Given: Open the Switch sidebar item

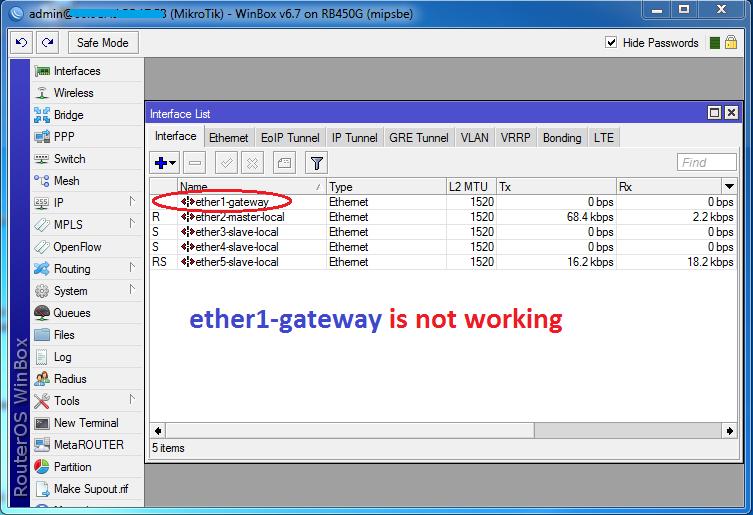Looking at the screenshot, I should (x=87, y=159).
